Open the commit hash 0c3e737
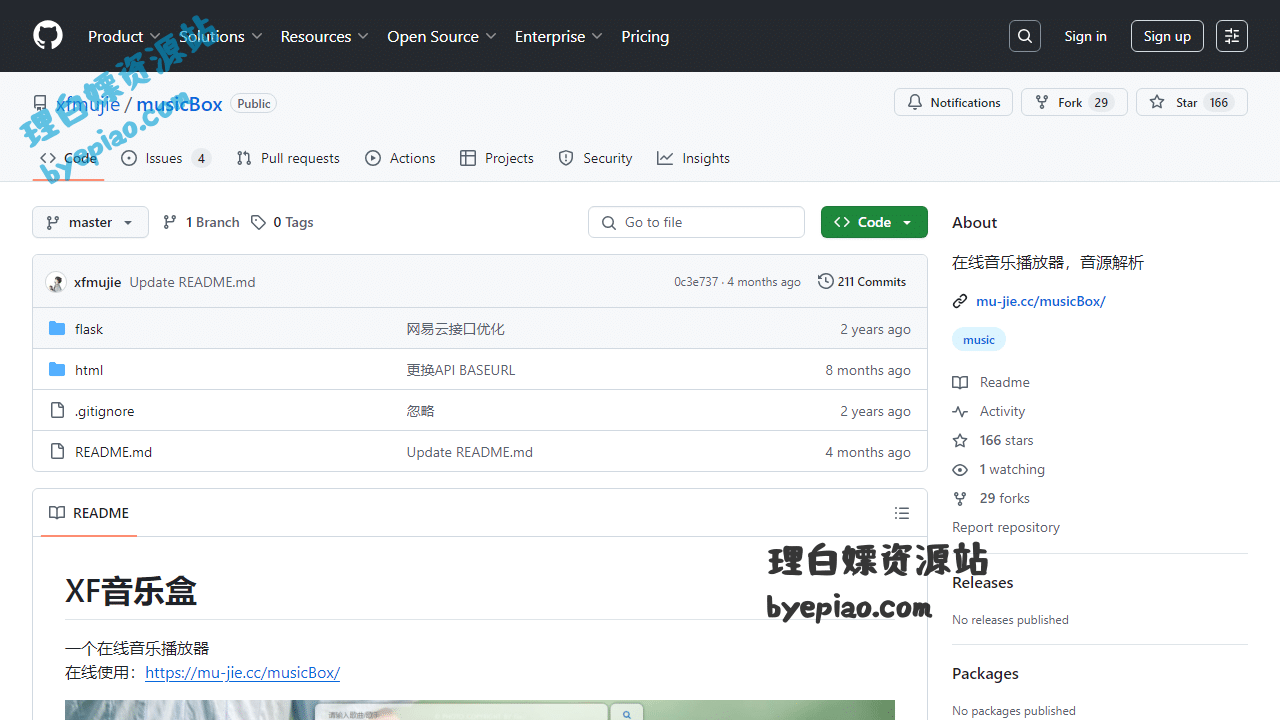Image resolution: width=1280 pixels, height=720 pixels. [x=696, y=282]
